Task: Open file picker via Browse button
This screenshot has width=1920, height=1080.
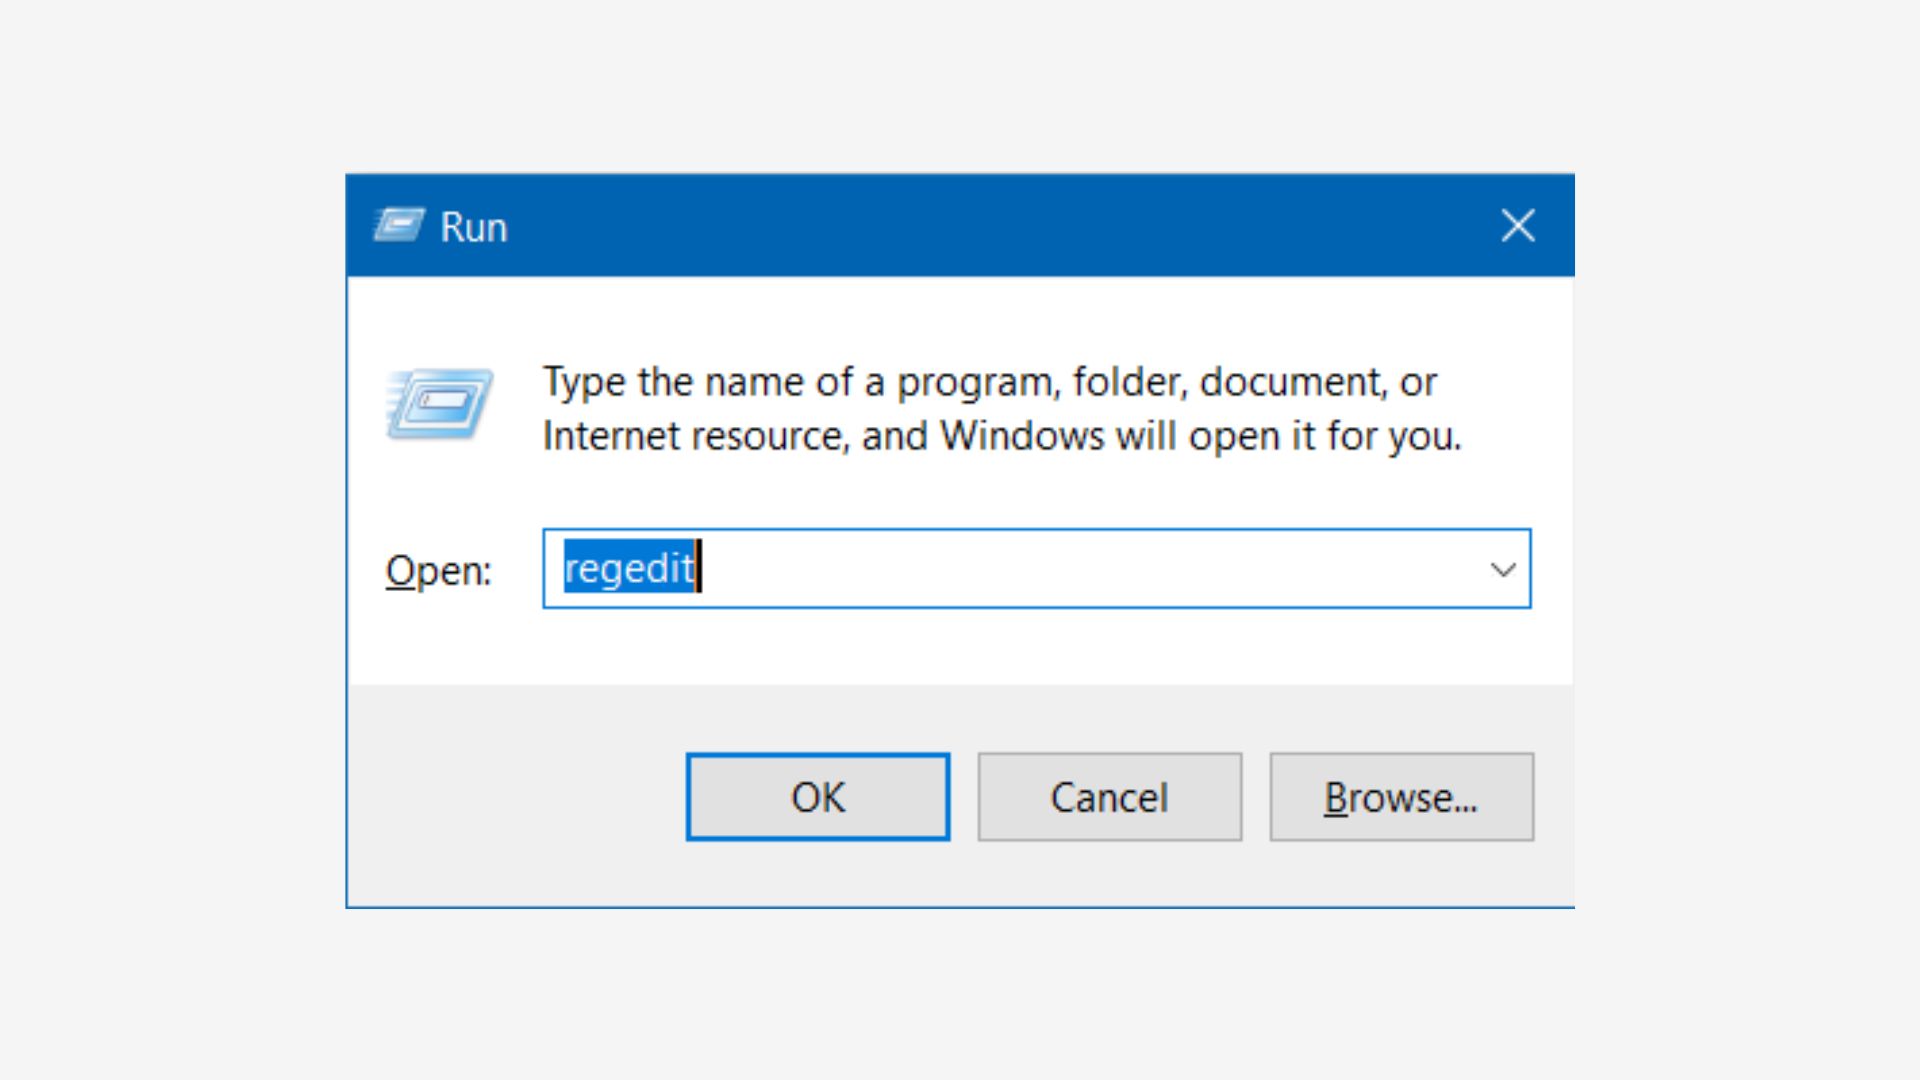Action: [1401, 797]
